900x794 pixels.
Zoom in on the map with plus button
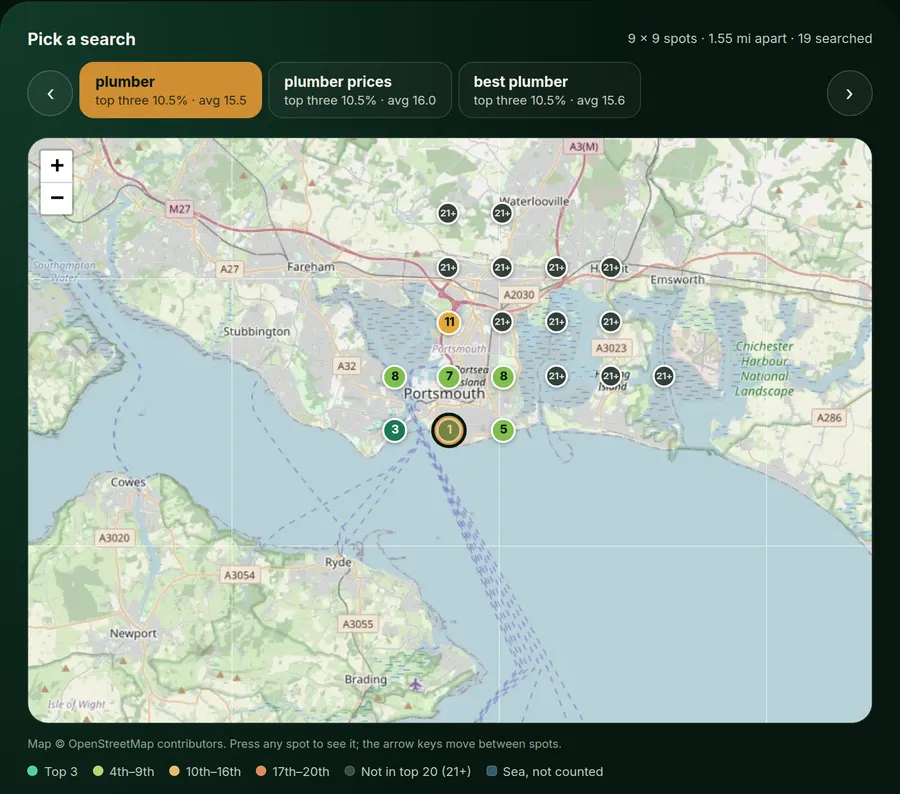[57, 166]
